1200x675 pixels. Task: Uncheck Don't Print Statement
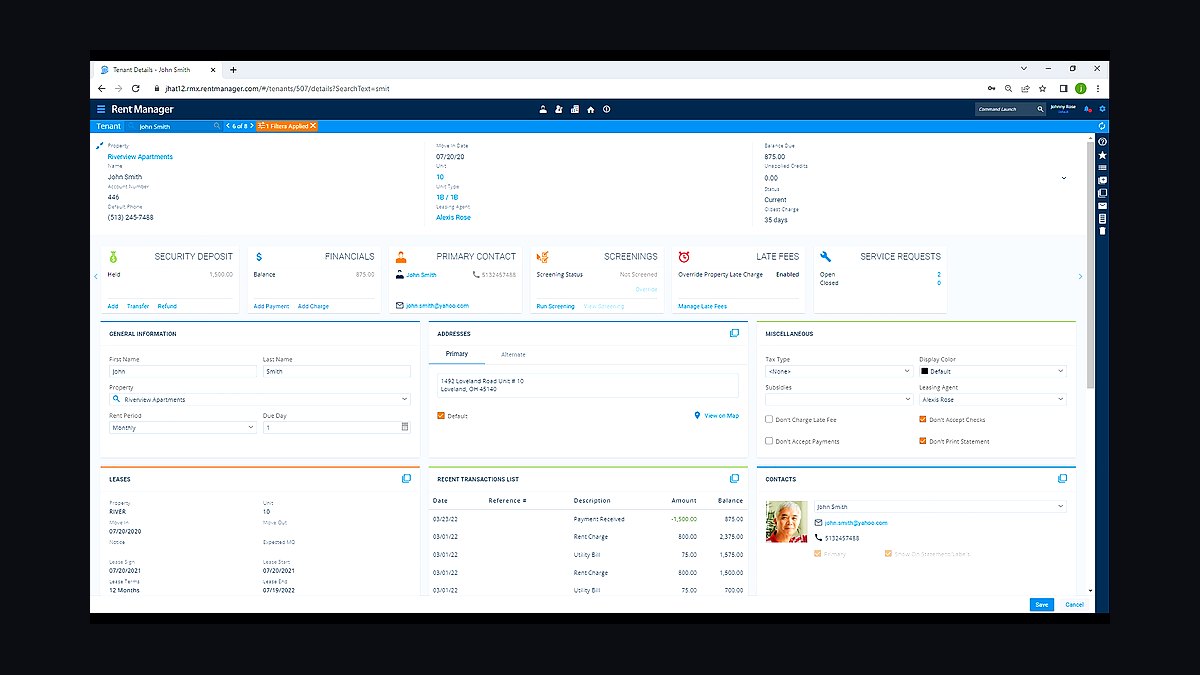(x=923, y=441)
